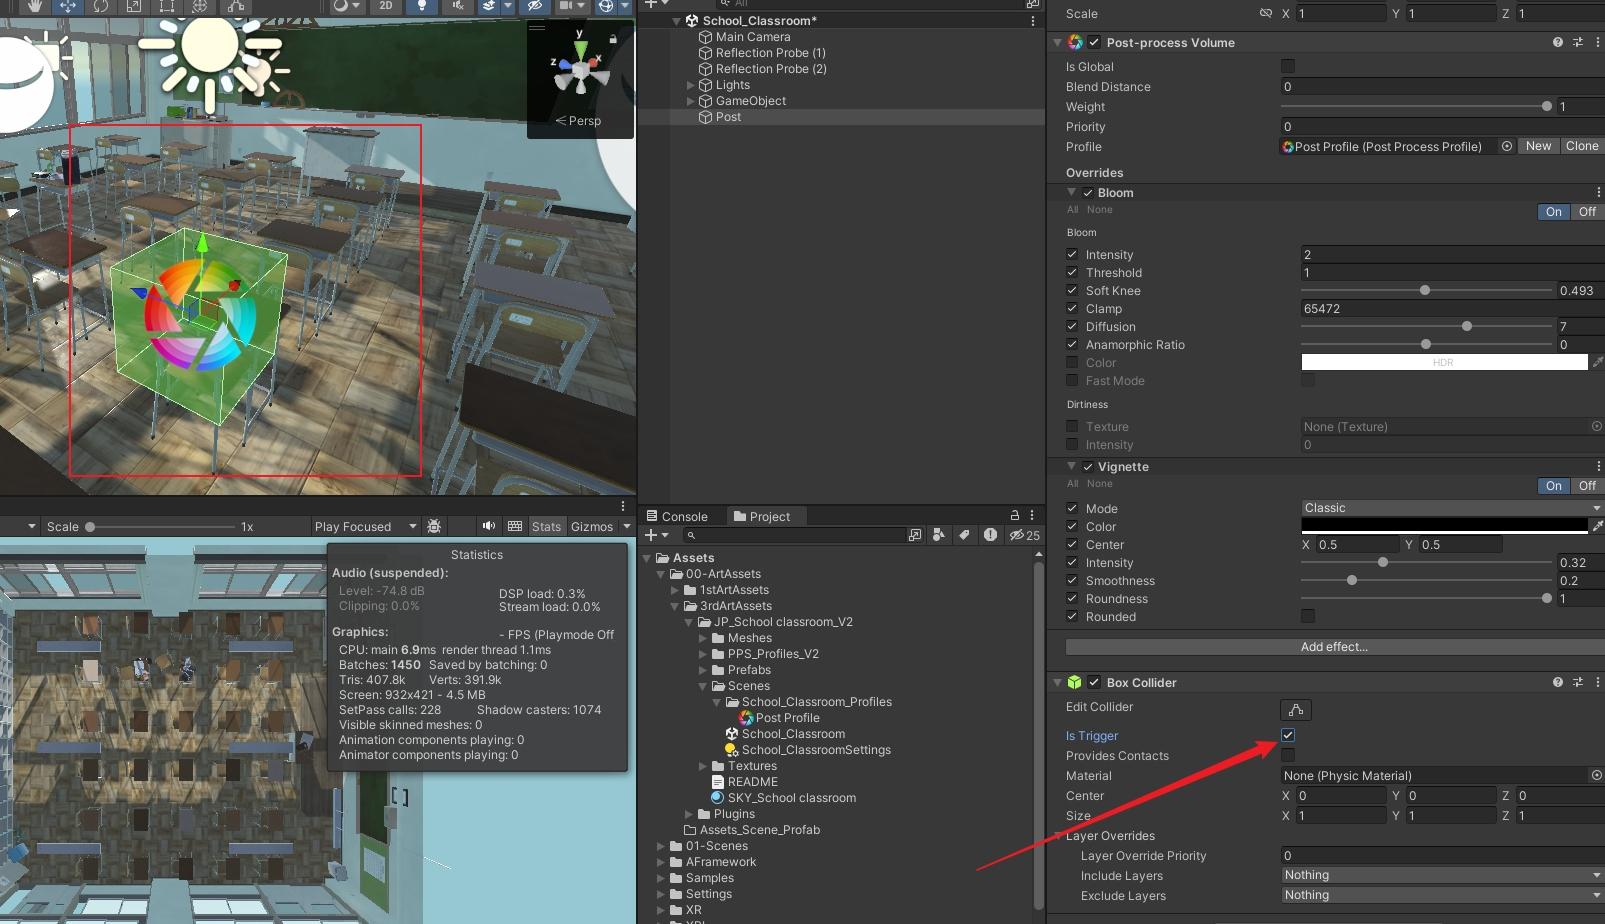Open Gizmos dropdown arrow
The width and height of the screenshot is (1605, 924).
click(627, 526)
